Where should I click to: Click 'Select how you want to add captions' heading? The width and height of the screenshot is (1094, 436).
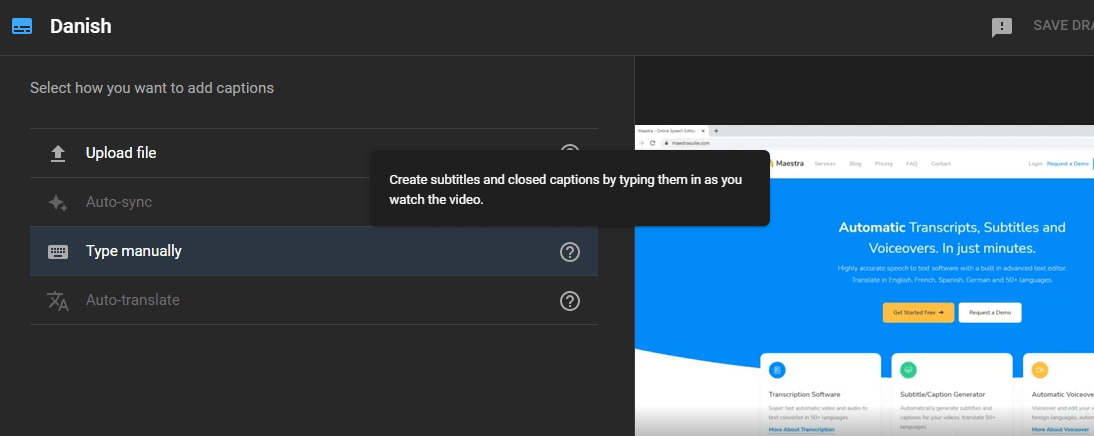[152, 88]
